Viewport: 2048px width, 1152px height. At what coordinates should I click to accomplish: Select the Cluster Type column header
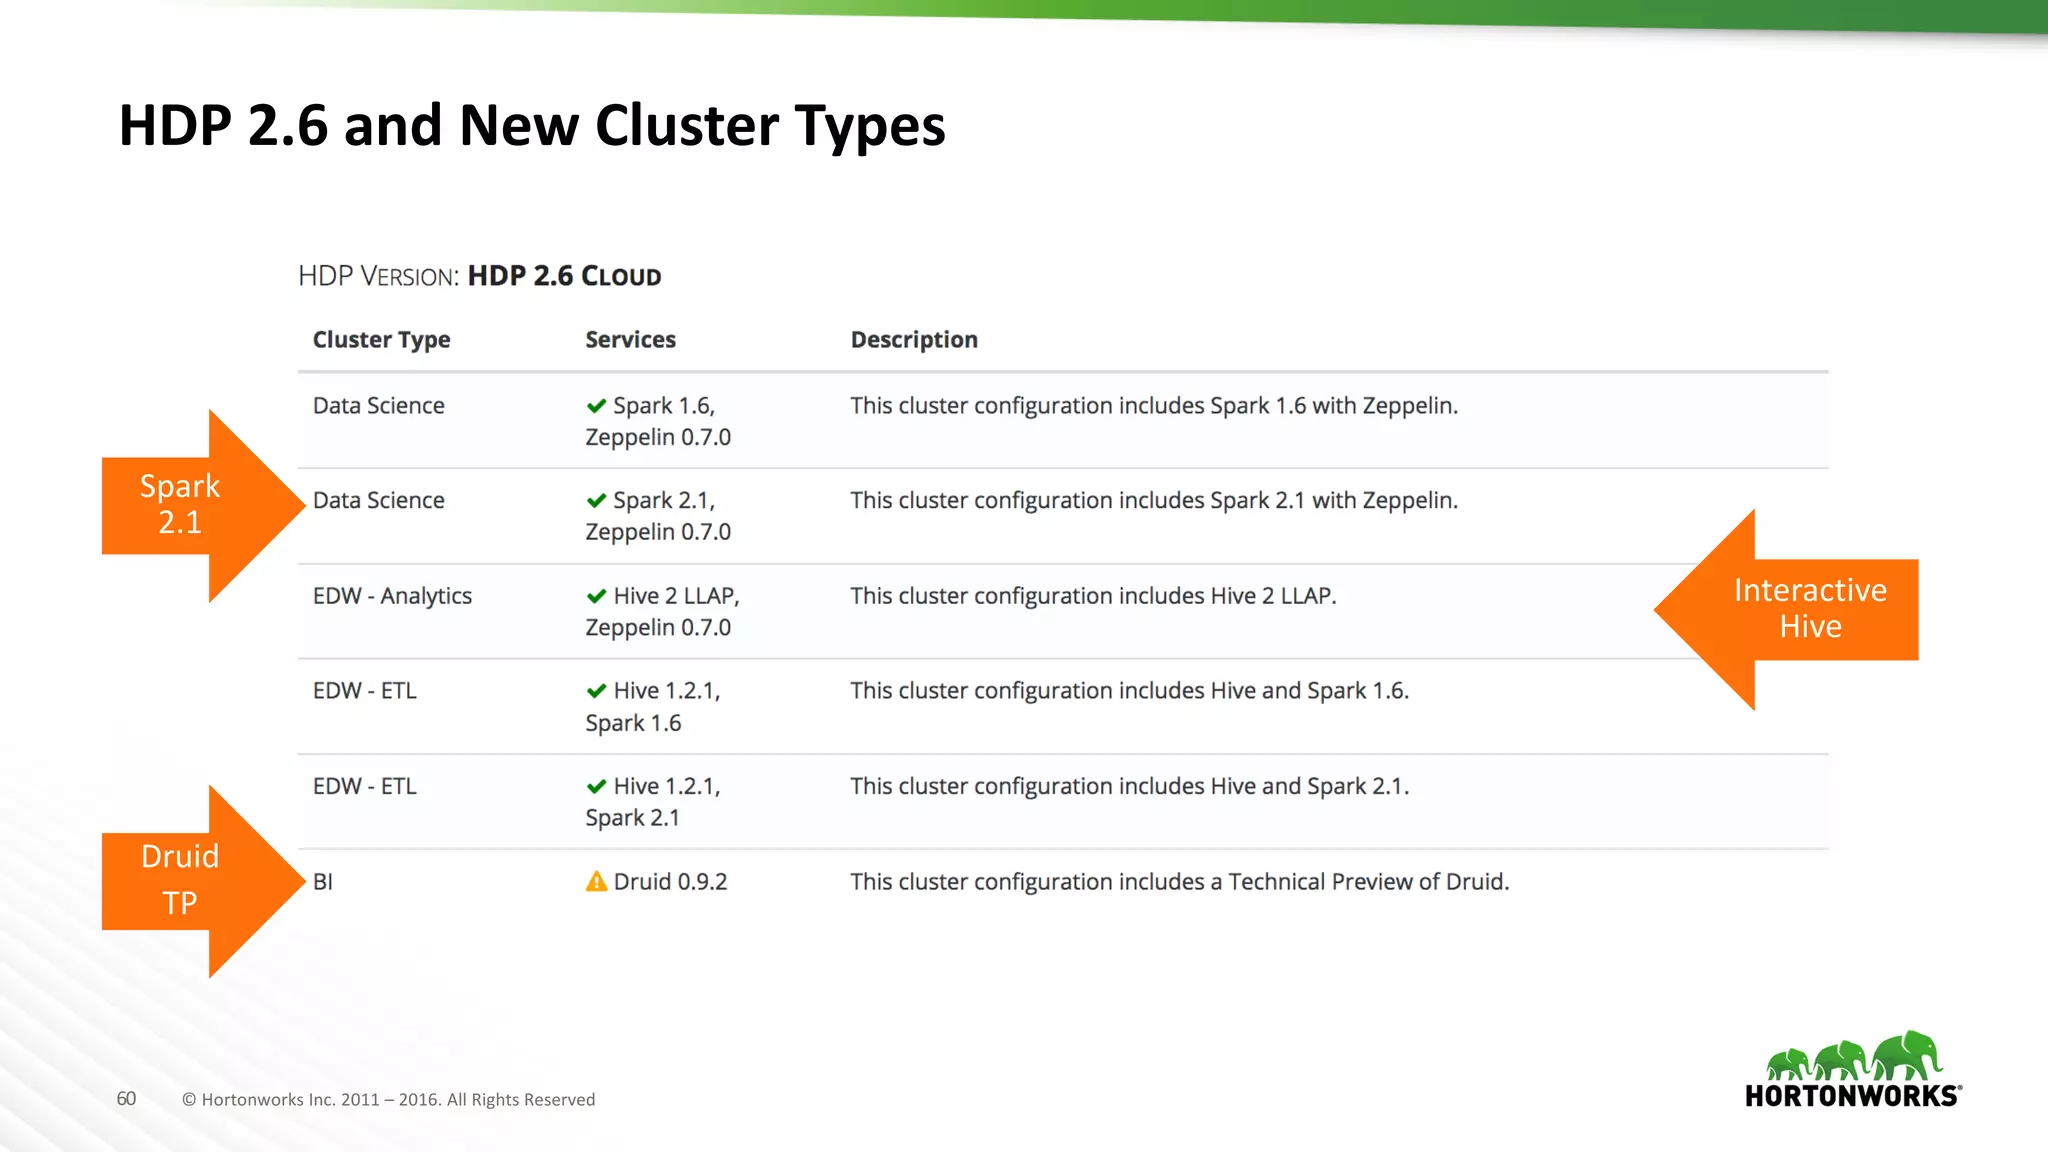tap(381, 340)
